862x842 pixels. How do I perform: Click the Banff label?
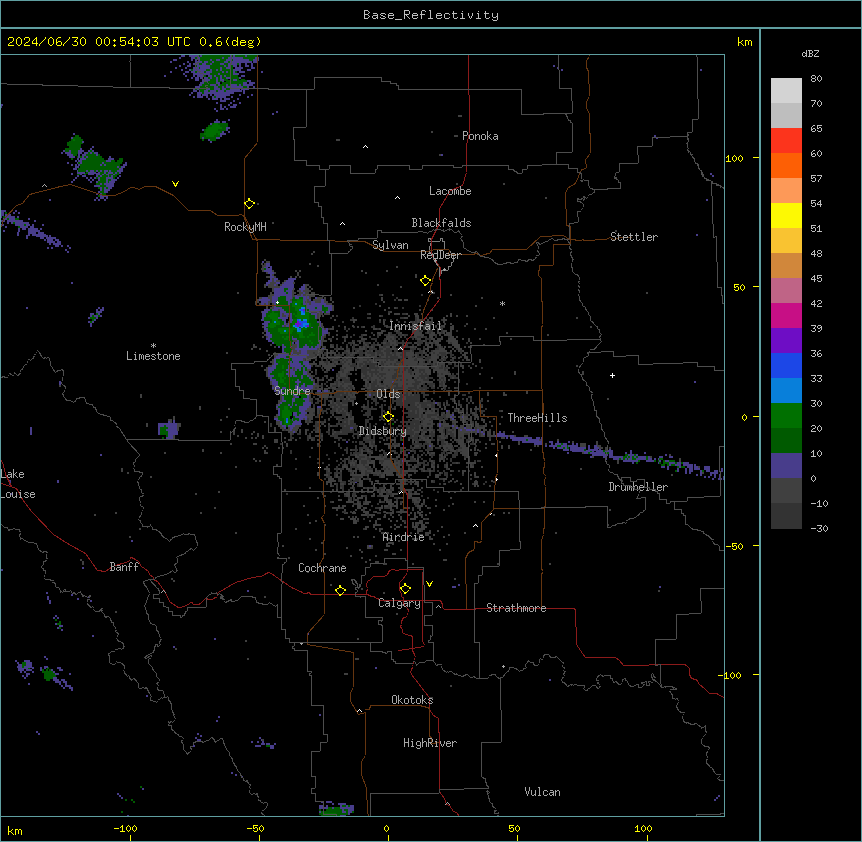(x=124, y=567)
